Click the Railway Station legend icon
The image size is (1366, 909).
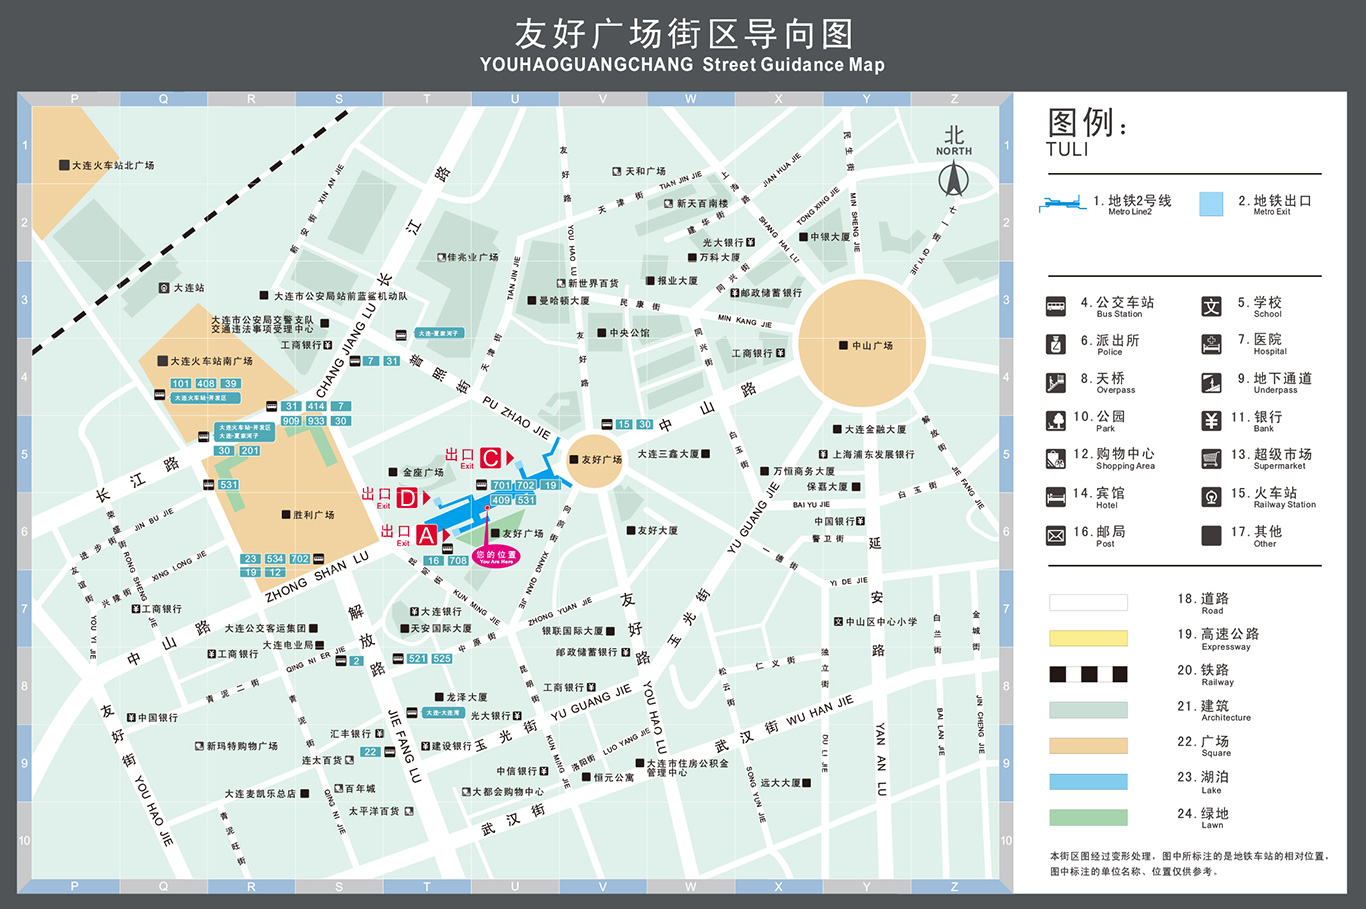[x=1211, y=497]
